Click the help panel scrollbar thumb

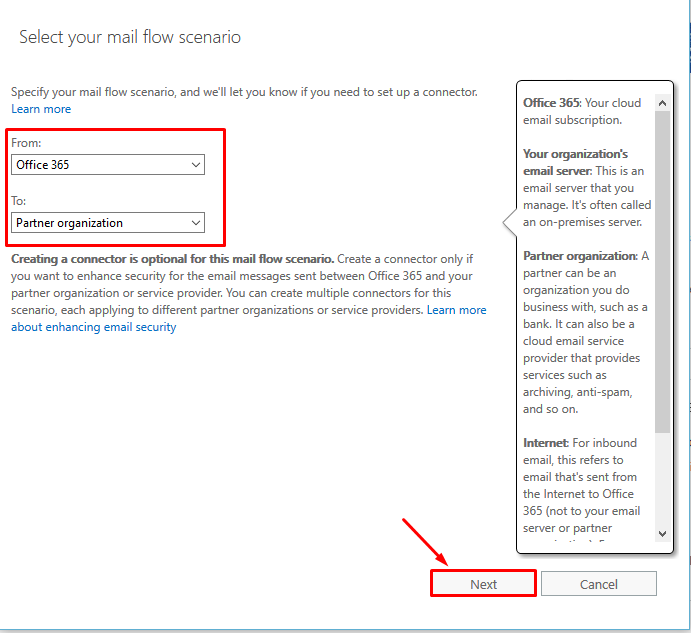662,272
